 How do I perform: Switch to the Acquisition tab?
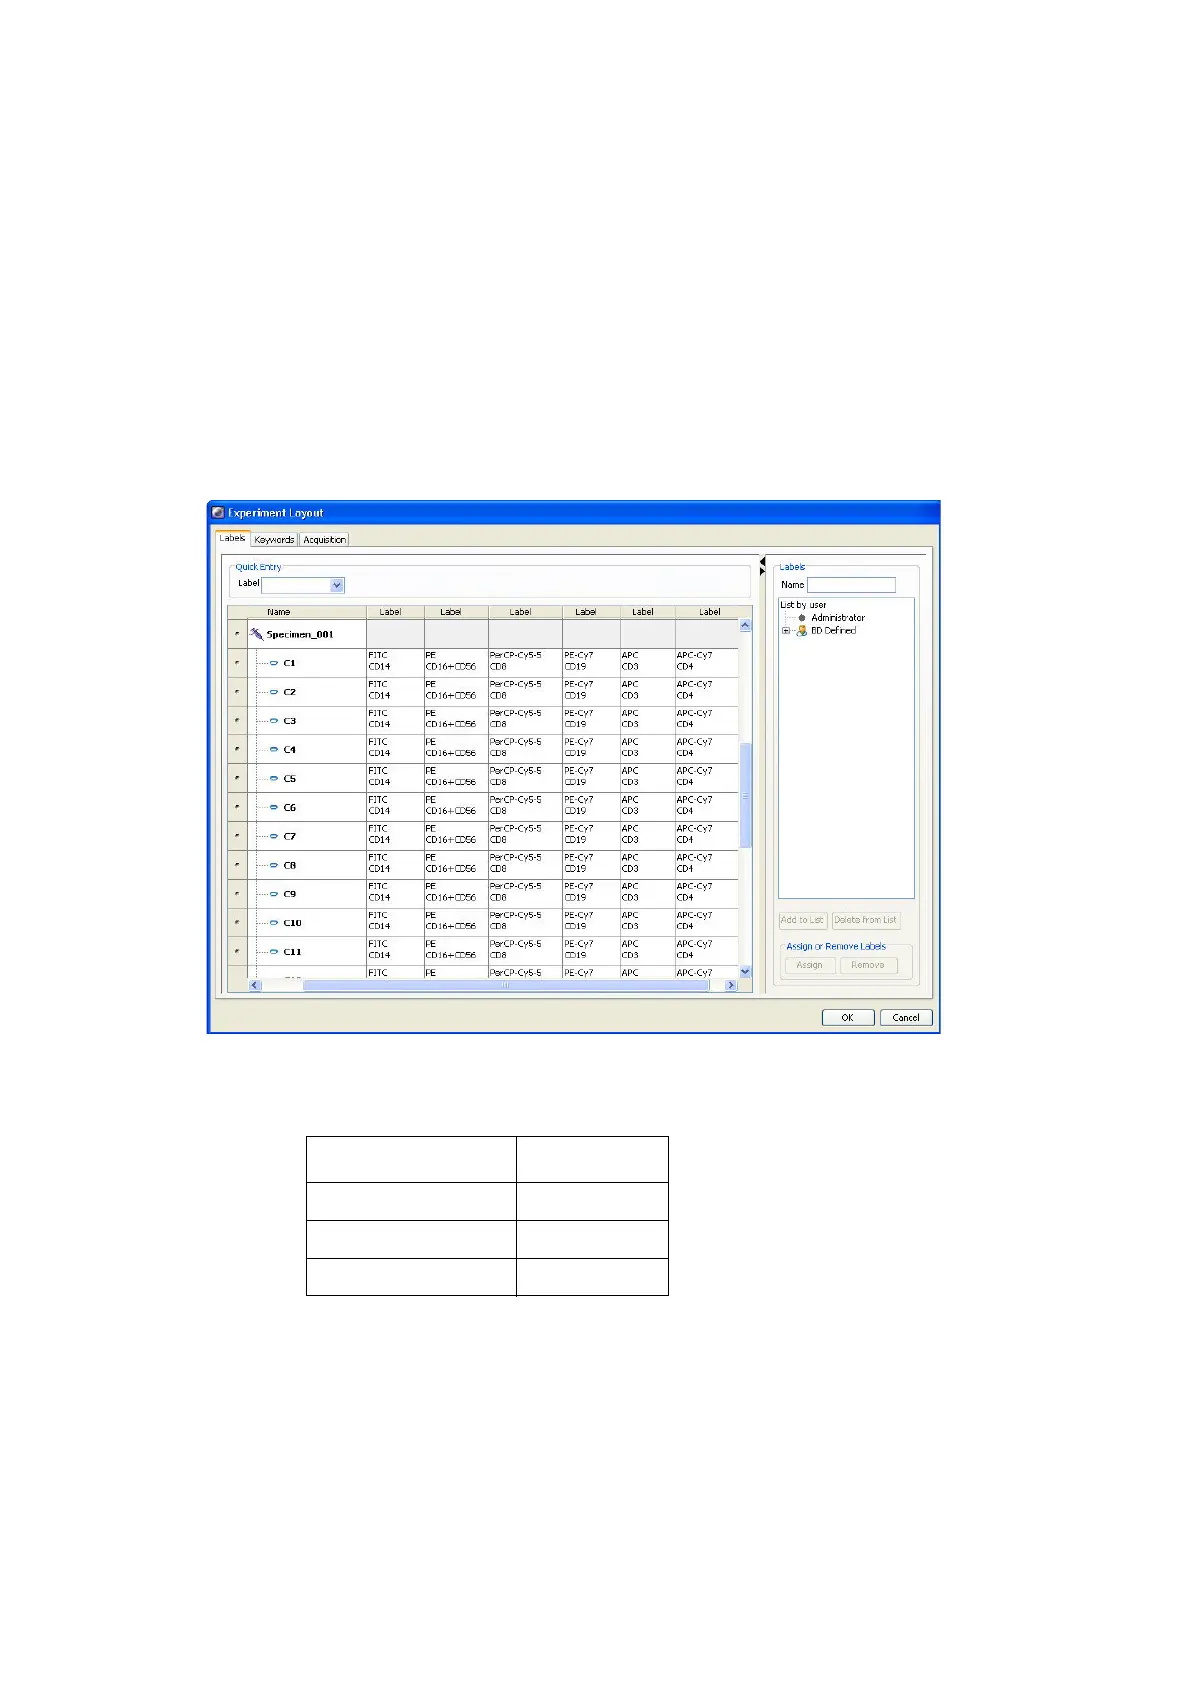tap(324, 539)
